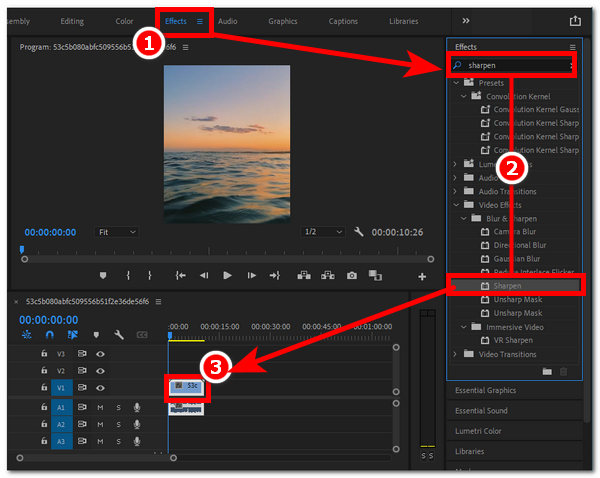Toggle the timeline Snap magnet icon
Viewport: 600px width, 478px height.
point(48,335)
